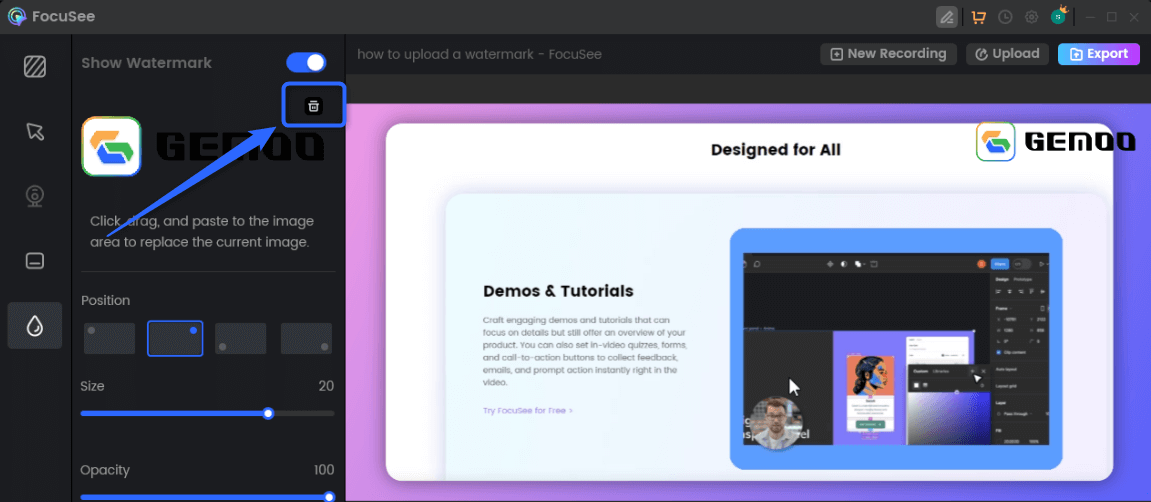Click the Opacity slider handle
Viewport: 1151px width, 502px height.
click(x=329, y=497)
